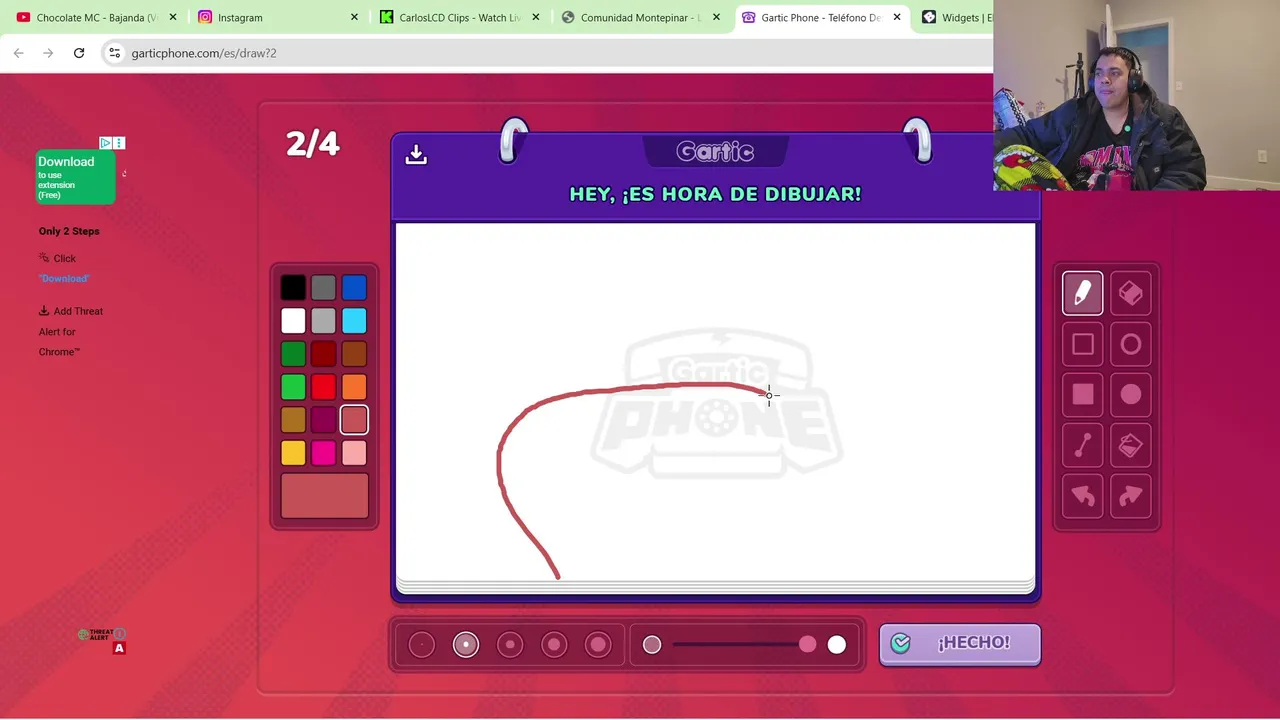Pick the white color swatch

coord(293,321)
